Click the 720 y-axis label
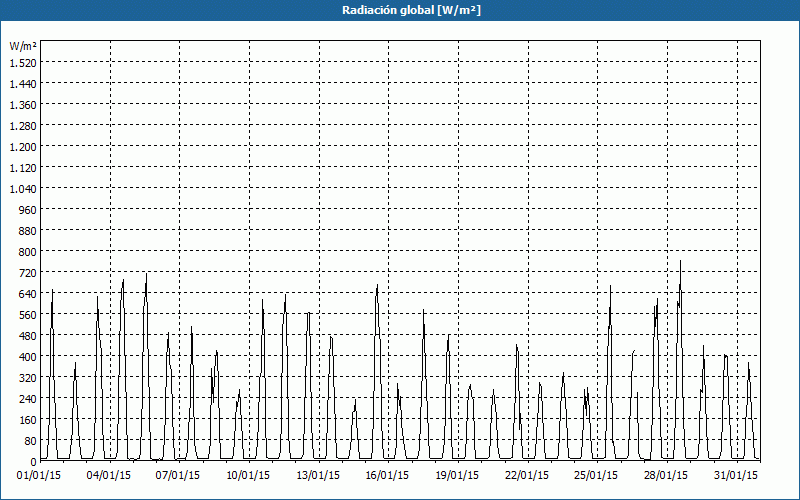This screenshot has height=500, width=800. coord(28,273)
